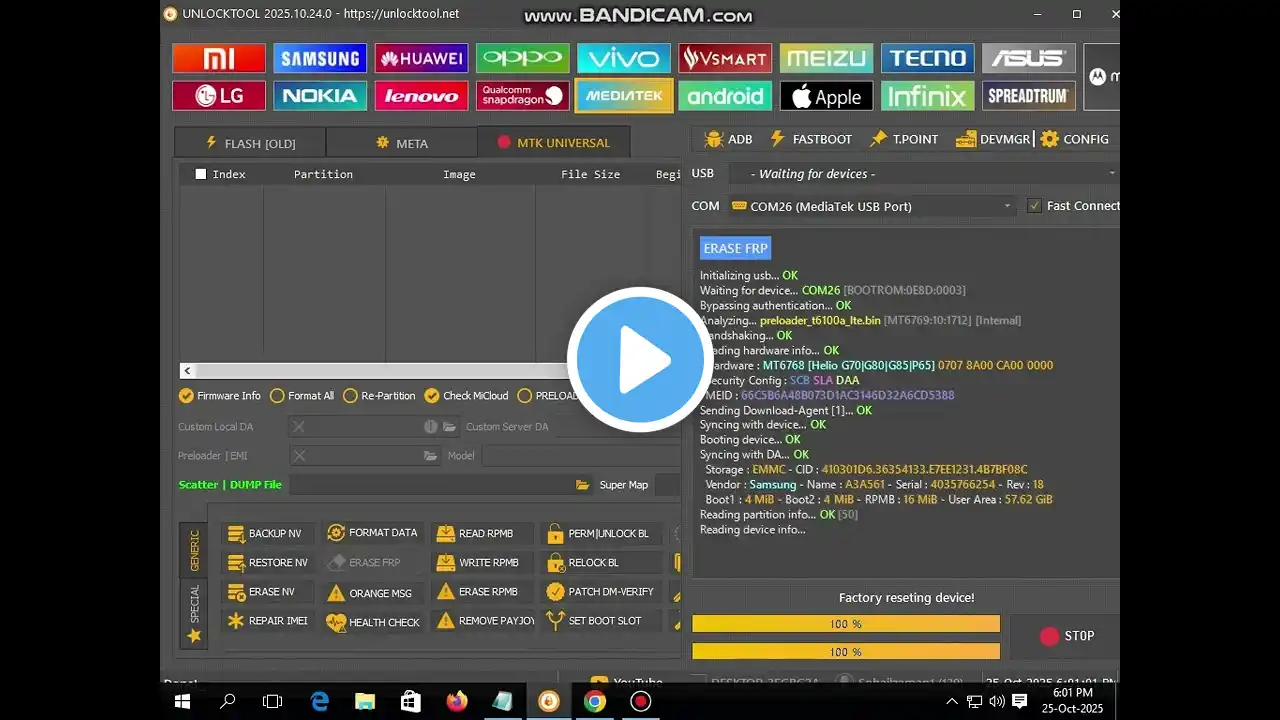Choose the Meizu brand tile
The image size is (1280, 720).
coord(826,58)
